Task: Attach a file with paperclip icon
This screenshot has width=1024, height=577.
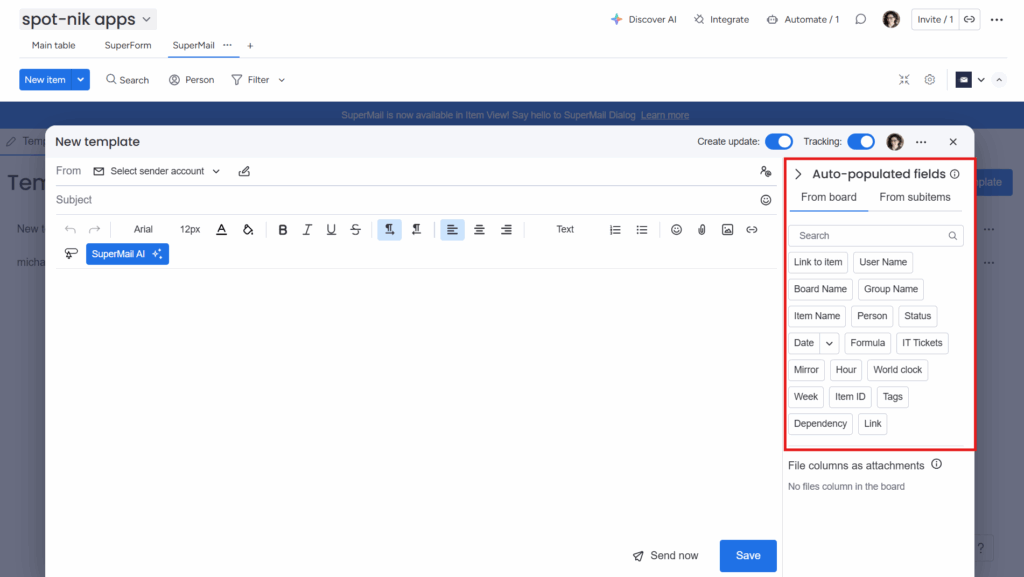Action: 701,230
